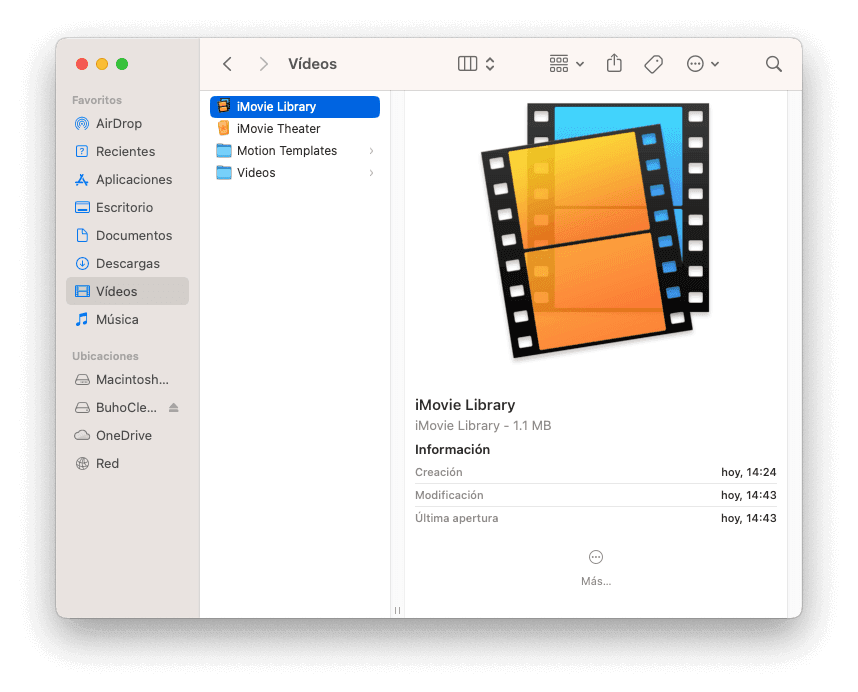The width and height of the screenshot is (858, 692).
Task: Start a search with the magnifying glass
Action: pyautogui.click(x=774, y=63)
